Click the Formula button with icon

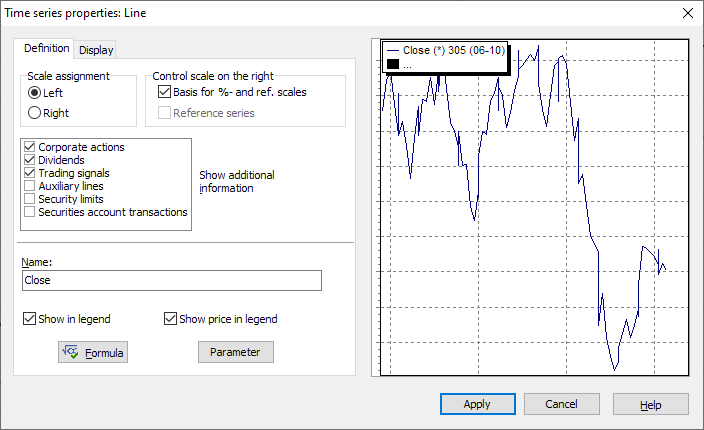(x=93, y=352)
